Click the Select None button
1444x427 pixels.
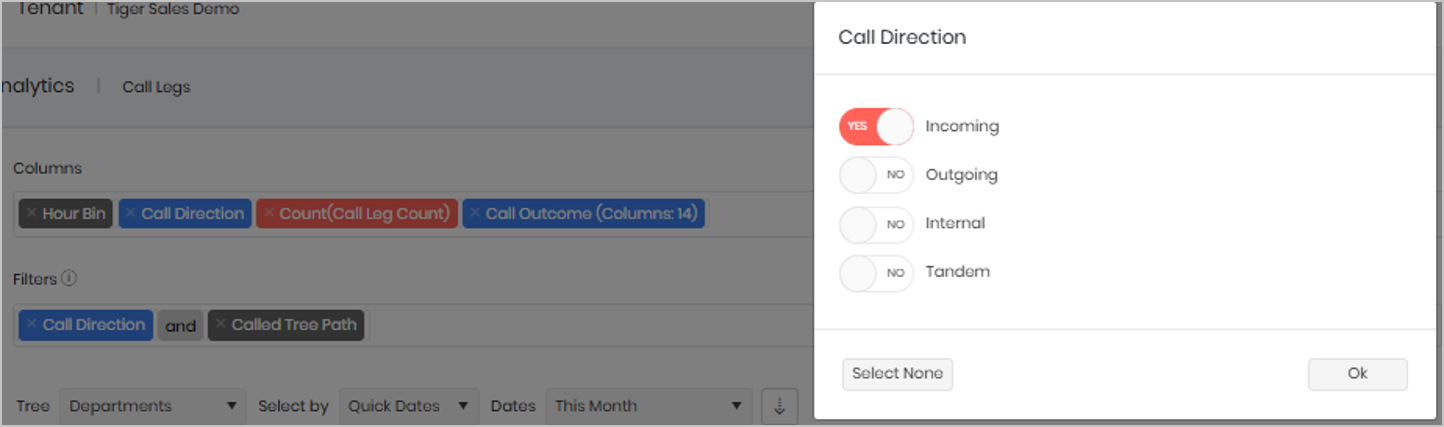(897, 374)
